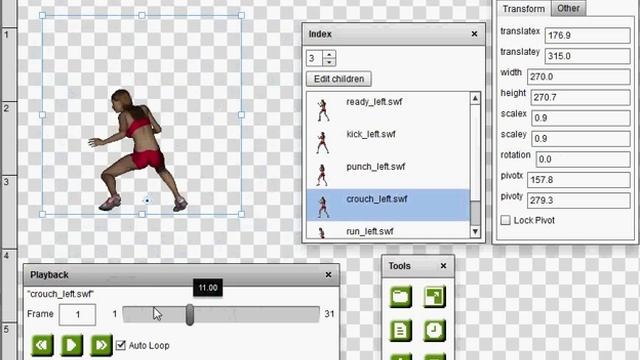Image resolution: width=640 pixels, height=360 pixels.
Task: Switch to the Transform tab
Action: [524, 9]
